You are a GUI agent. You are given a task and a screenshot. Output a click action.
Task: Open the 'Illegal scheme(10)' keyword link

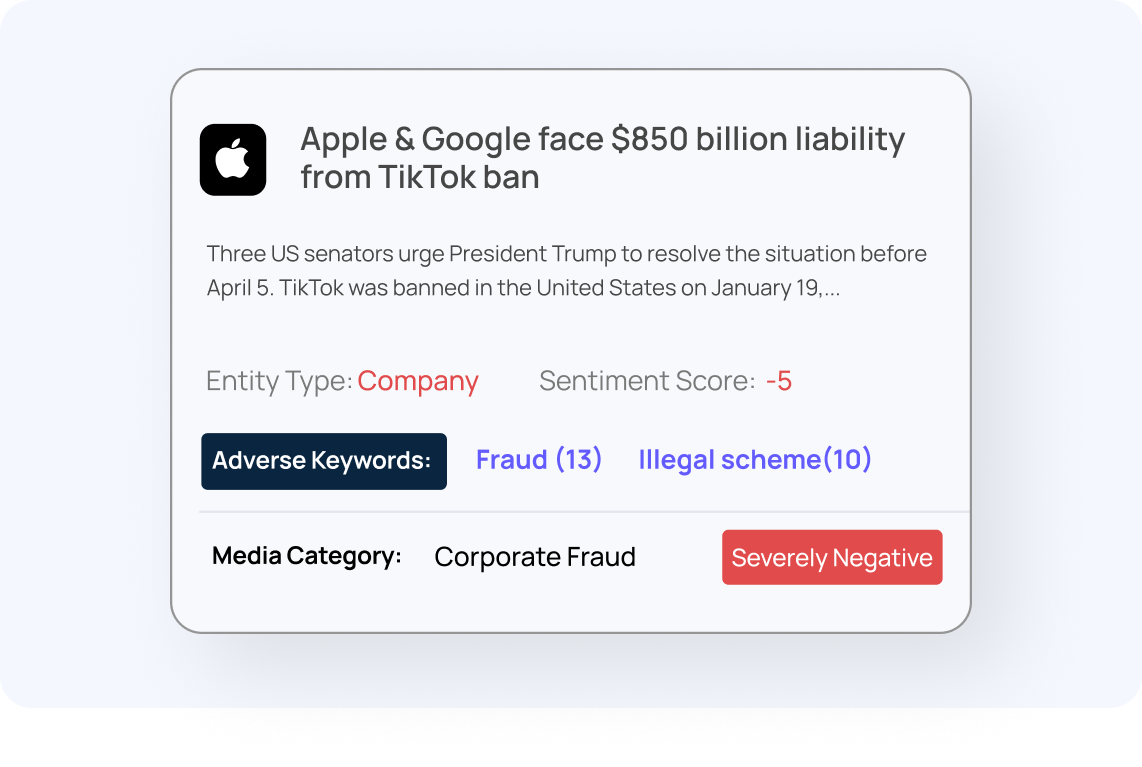point(755,460)
